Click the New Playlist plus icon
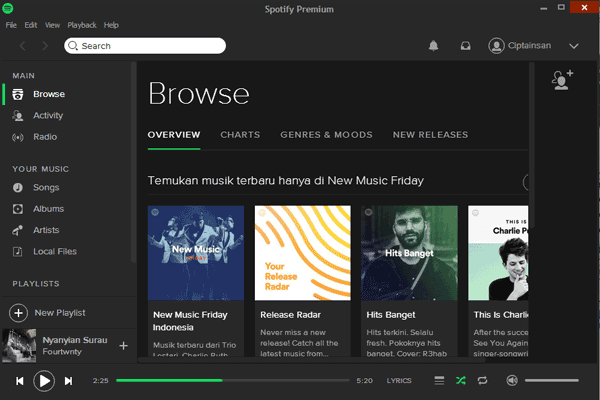 18,313
